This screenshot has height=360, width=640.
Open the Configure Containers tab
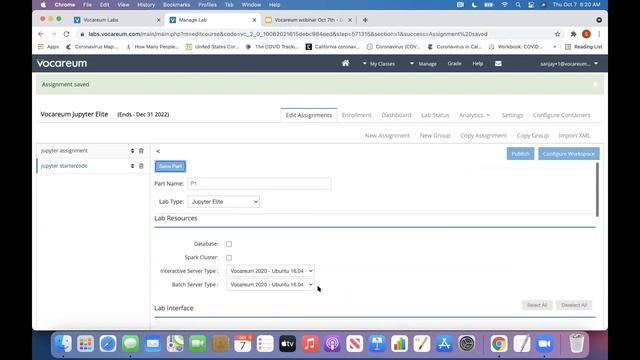point(561,115)
